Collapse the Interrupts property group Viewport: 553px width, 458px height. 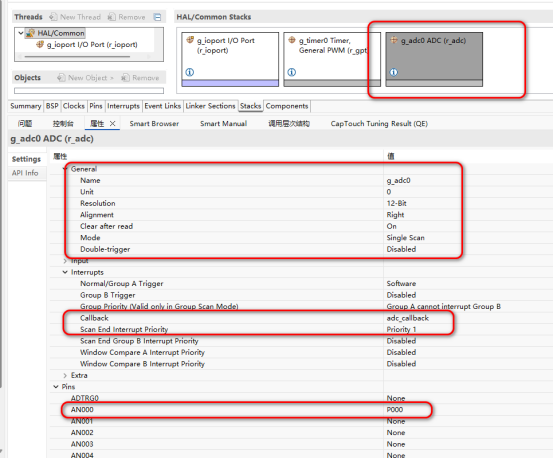point(65,272)
